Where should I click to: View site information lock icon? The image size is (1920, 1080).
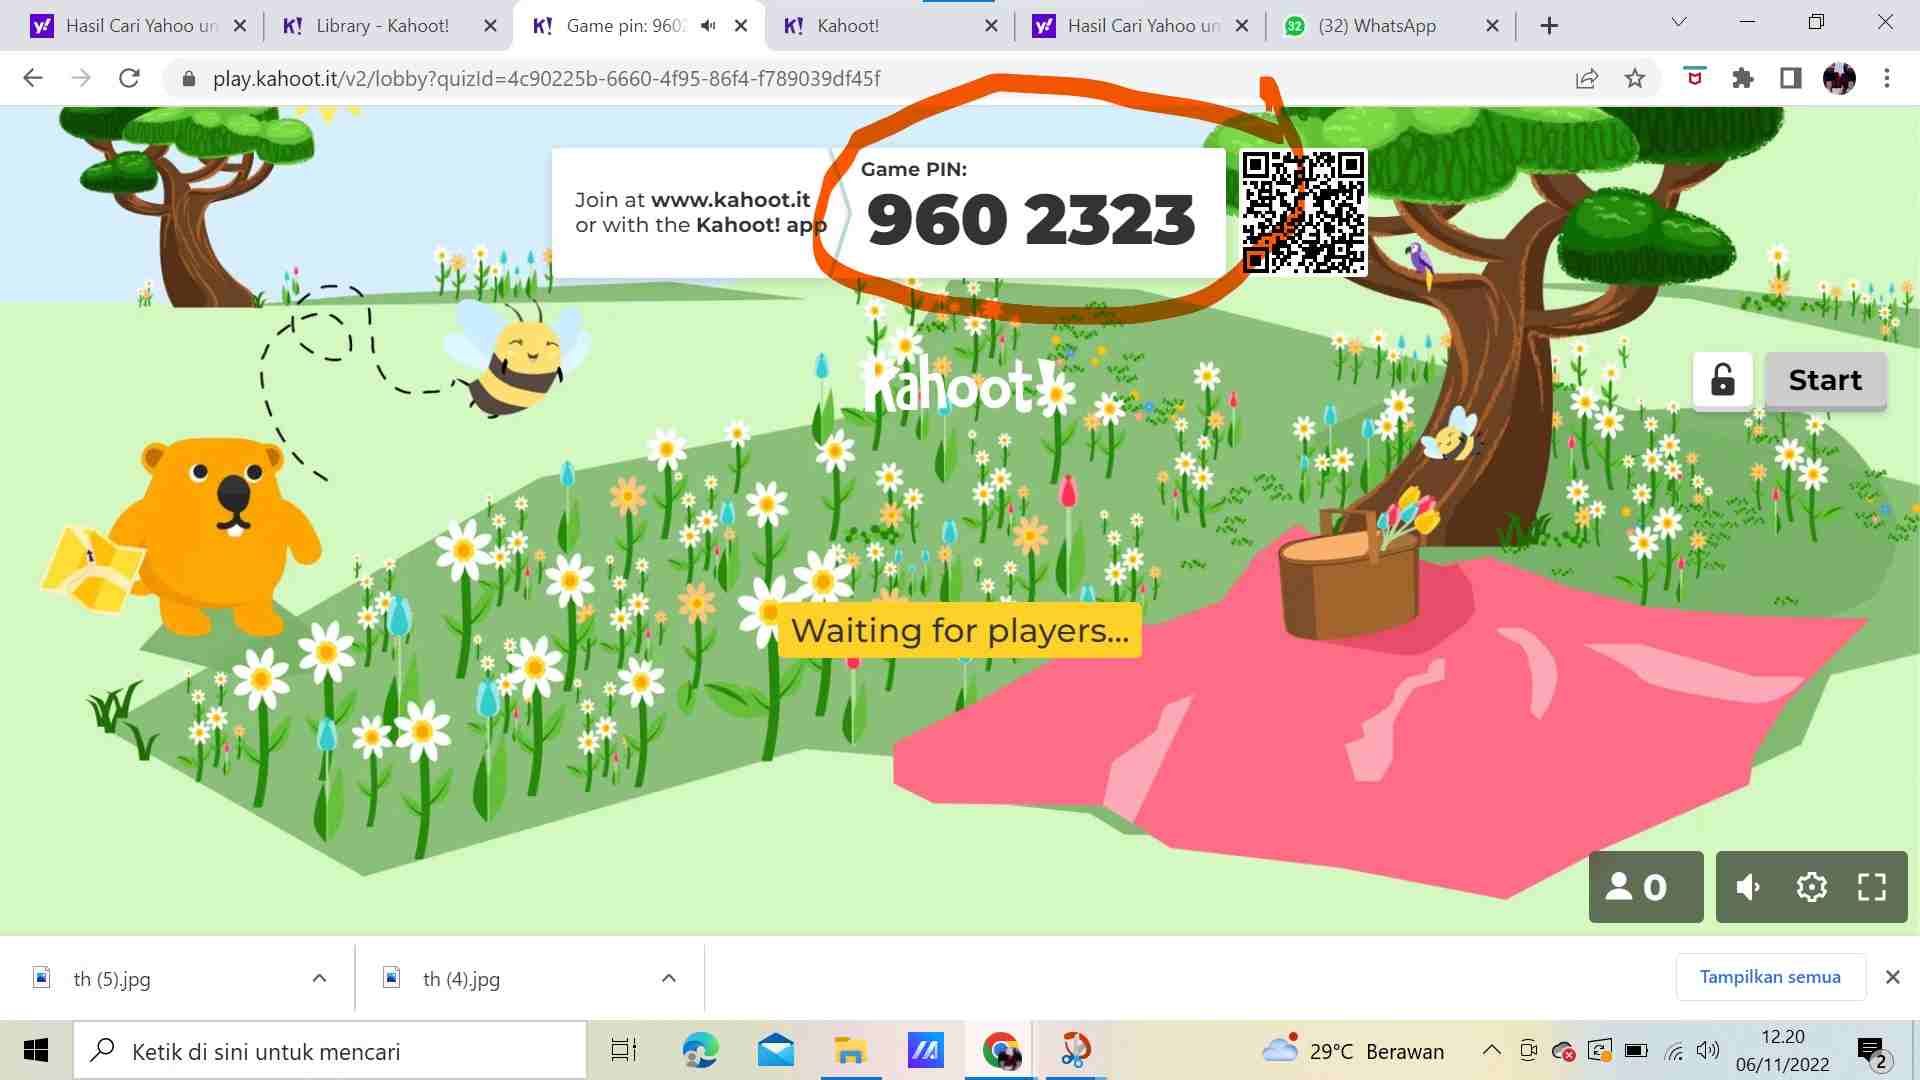[188, 78]
